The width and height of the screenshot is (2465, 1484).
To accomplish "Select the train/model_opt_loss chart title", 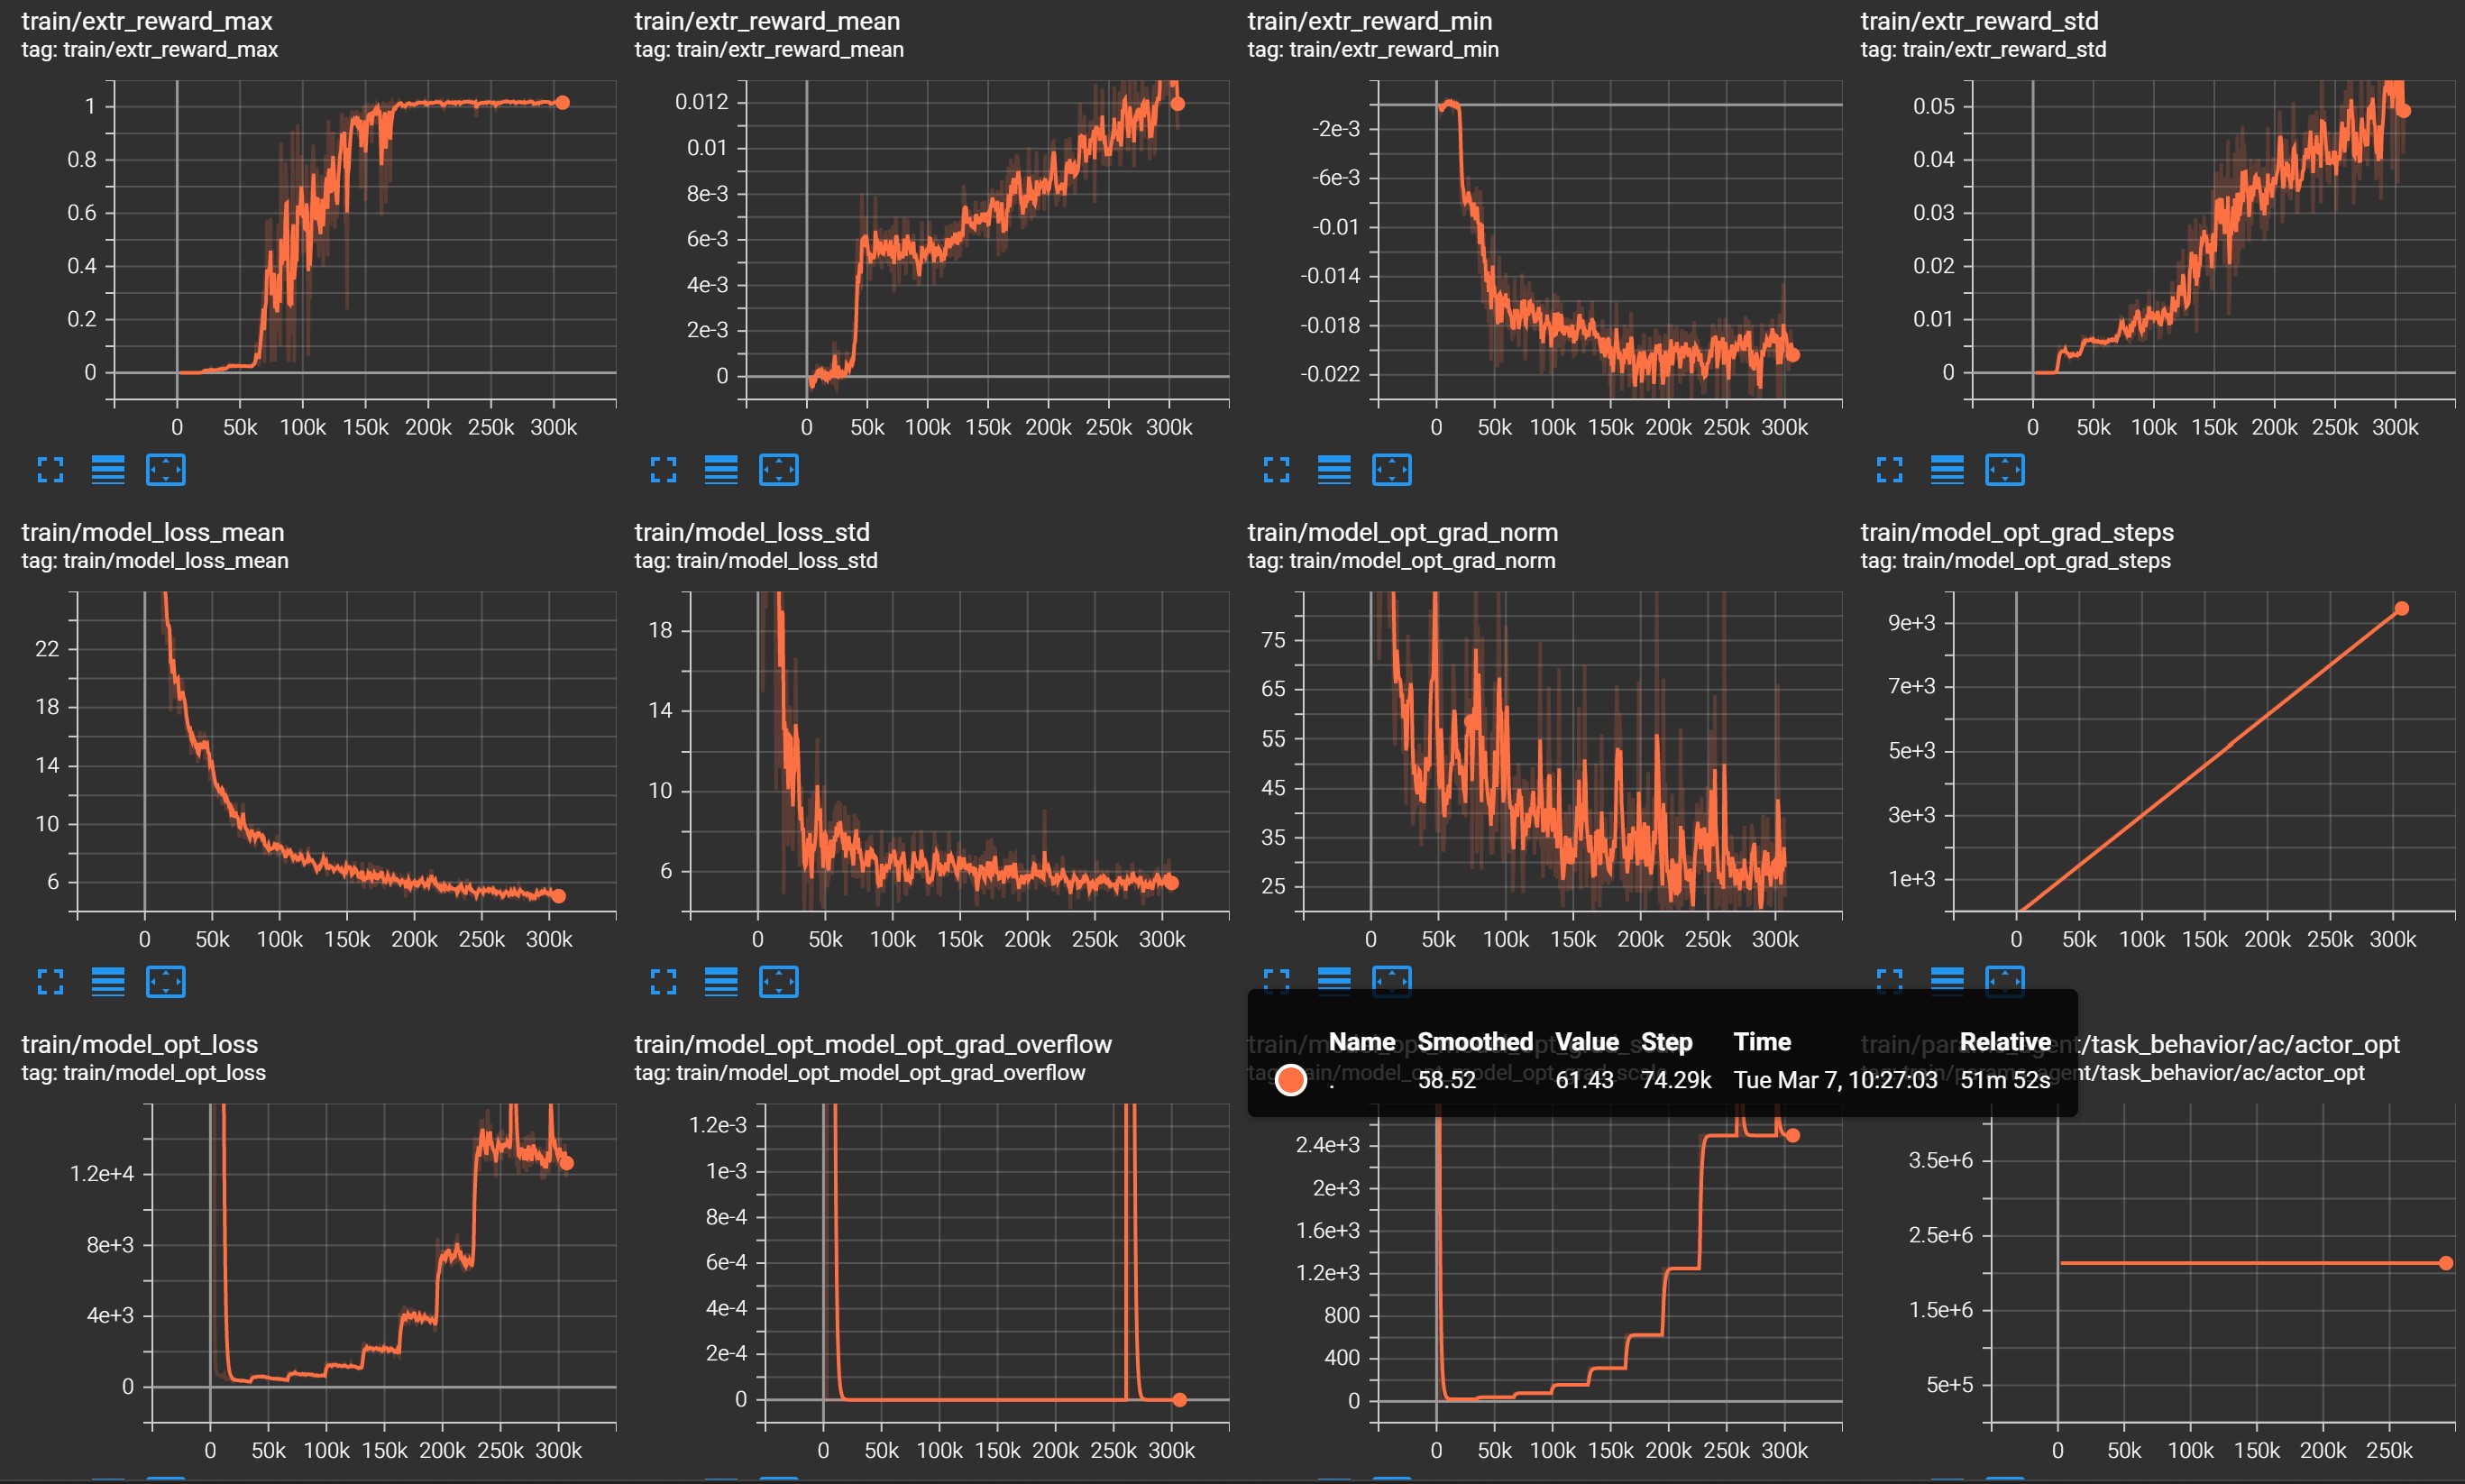I will pyautogui.click(x=140, y=1043).
